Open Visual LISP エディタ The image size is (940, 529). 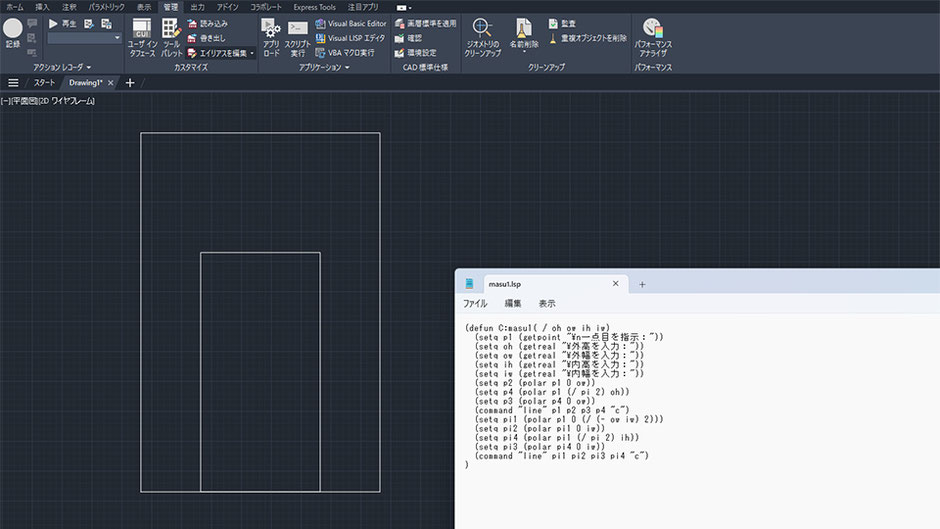[350, 38]
